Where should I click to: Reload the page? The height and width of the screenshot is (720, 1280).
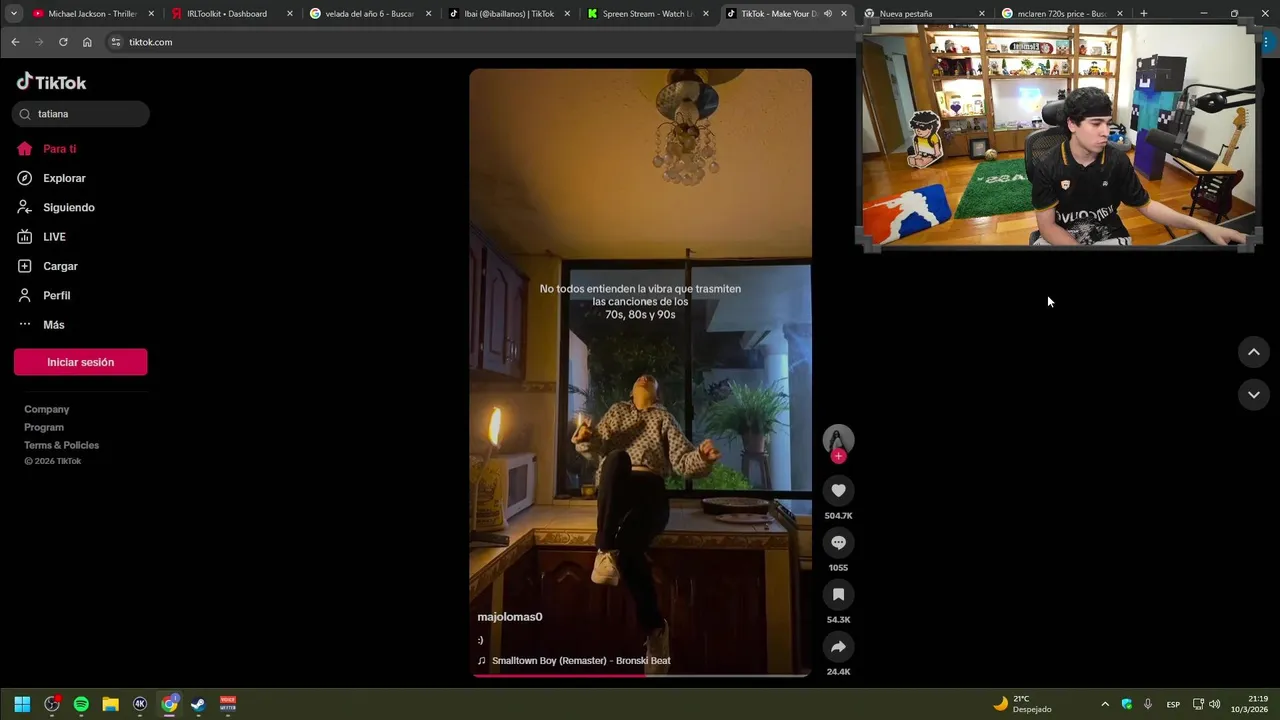[63, 42]
